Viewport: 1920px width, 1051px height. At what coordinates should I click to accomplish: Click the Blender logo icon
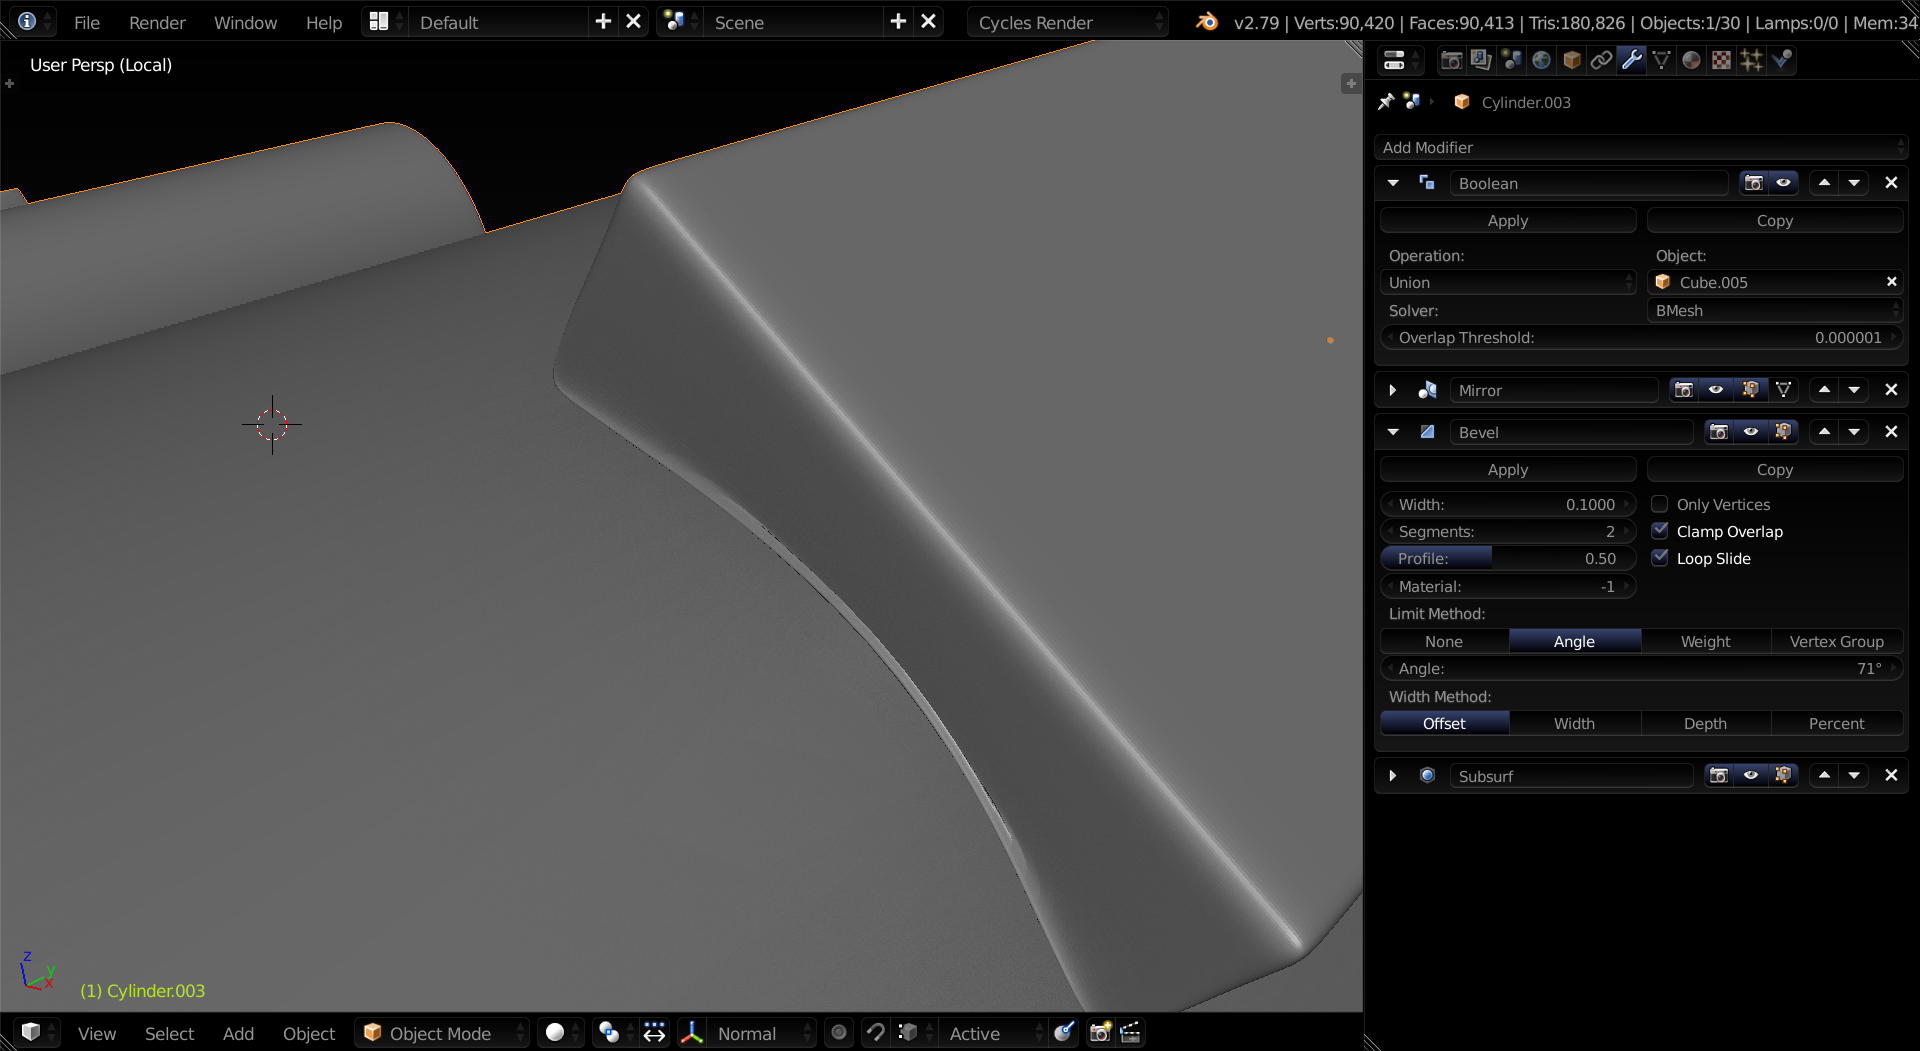click(x=1207, y=22)
